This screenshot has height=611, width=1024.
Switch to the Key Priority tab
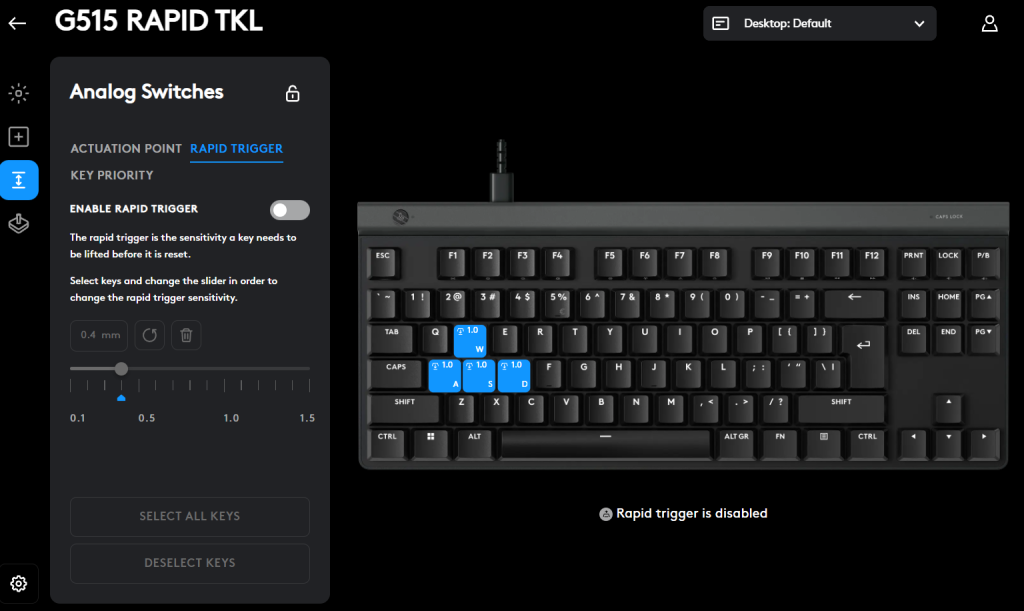tap(112, 176)
